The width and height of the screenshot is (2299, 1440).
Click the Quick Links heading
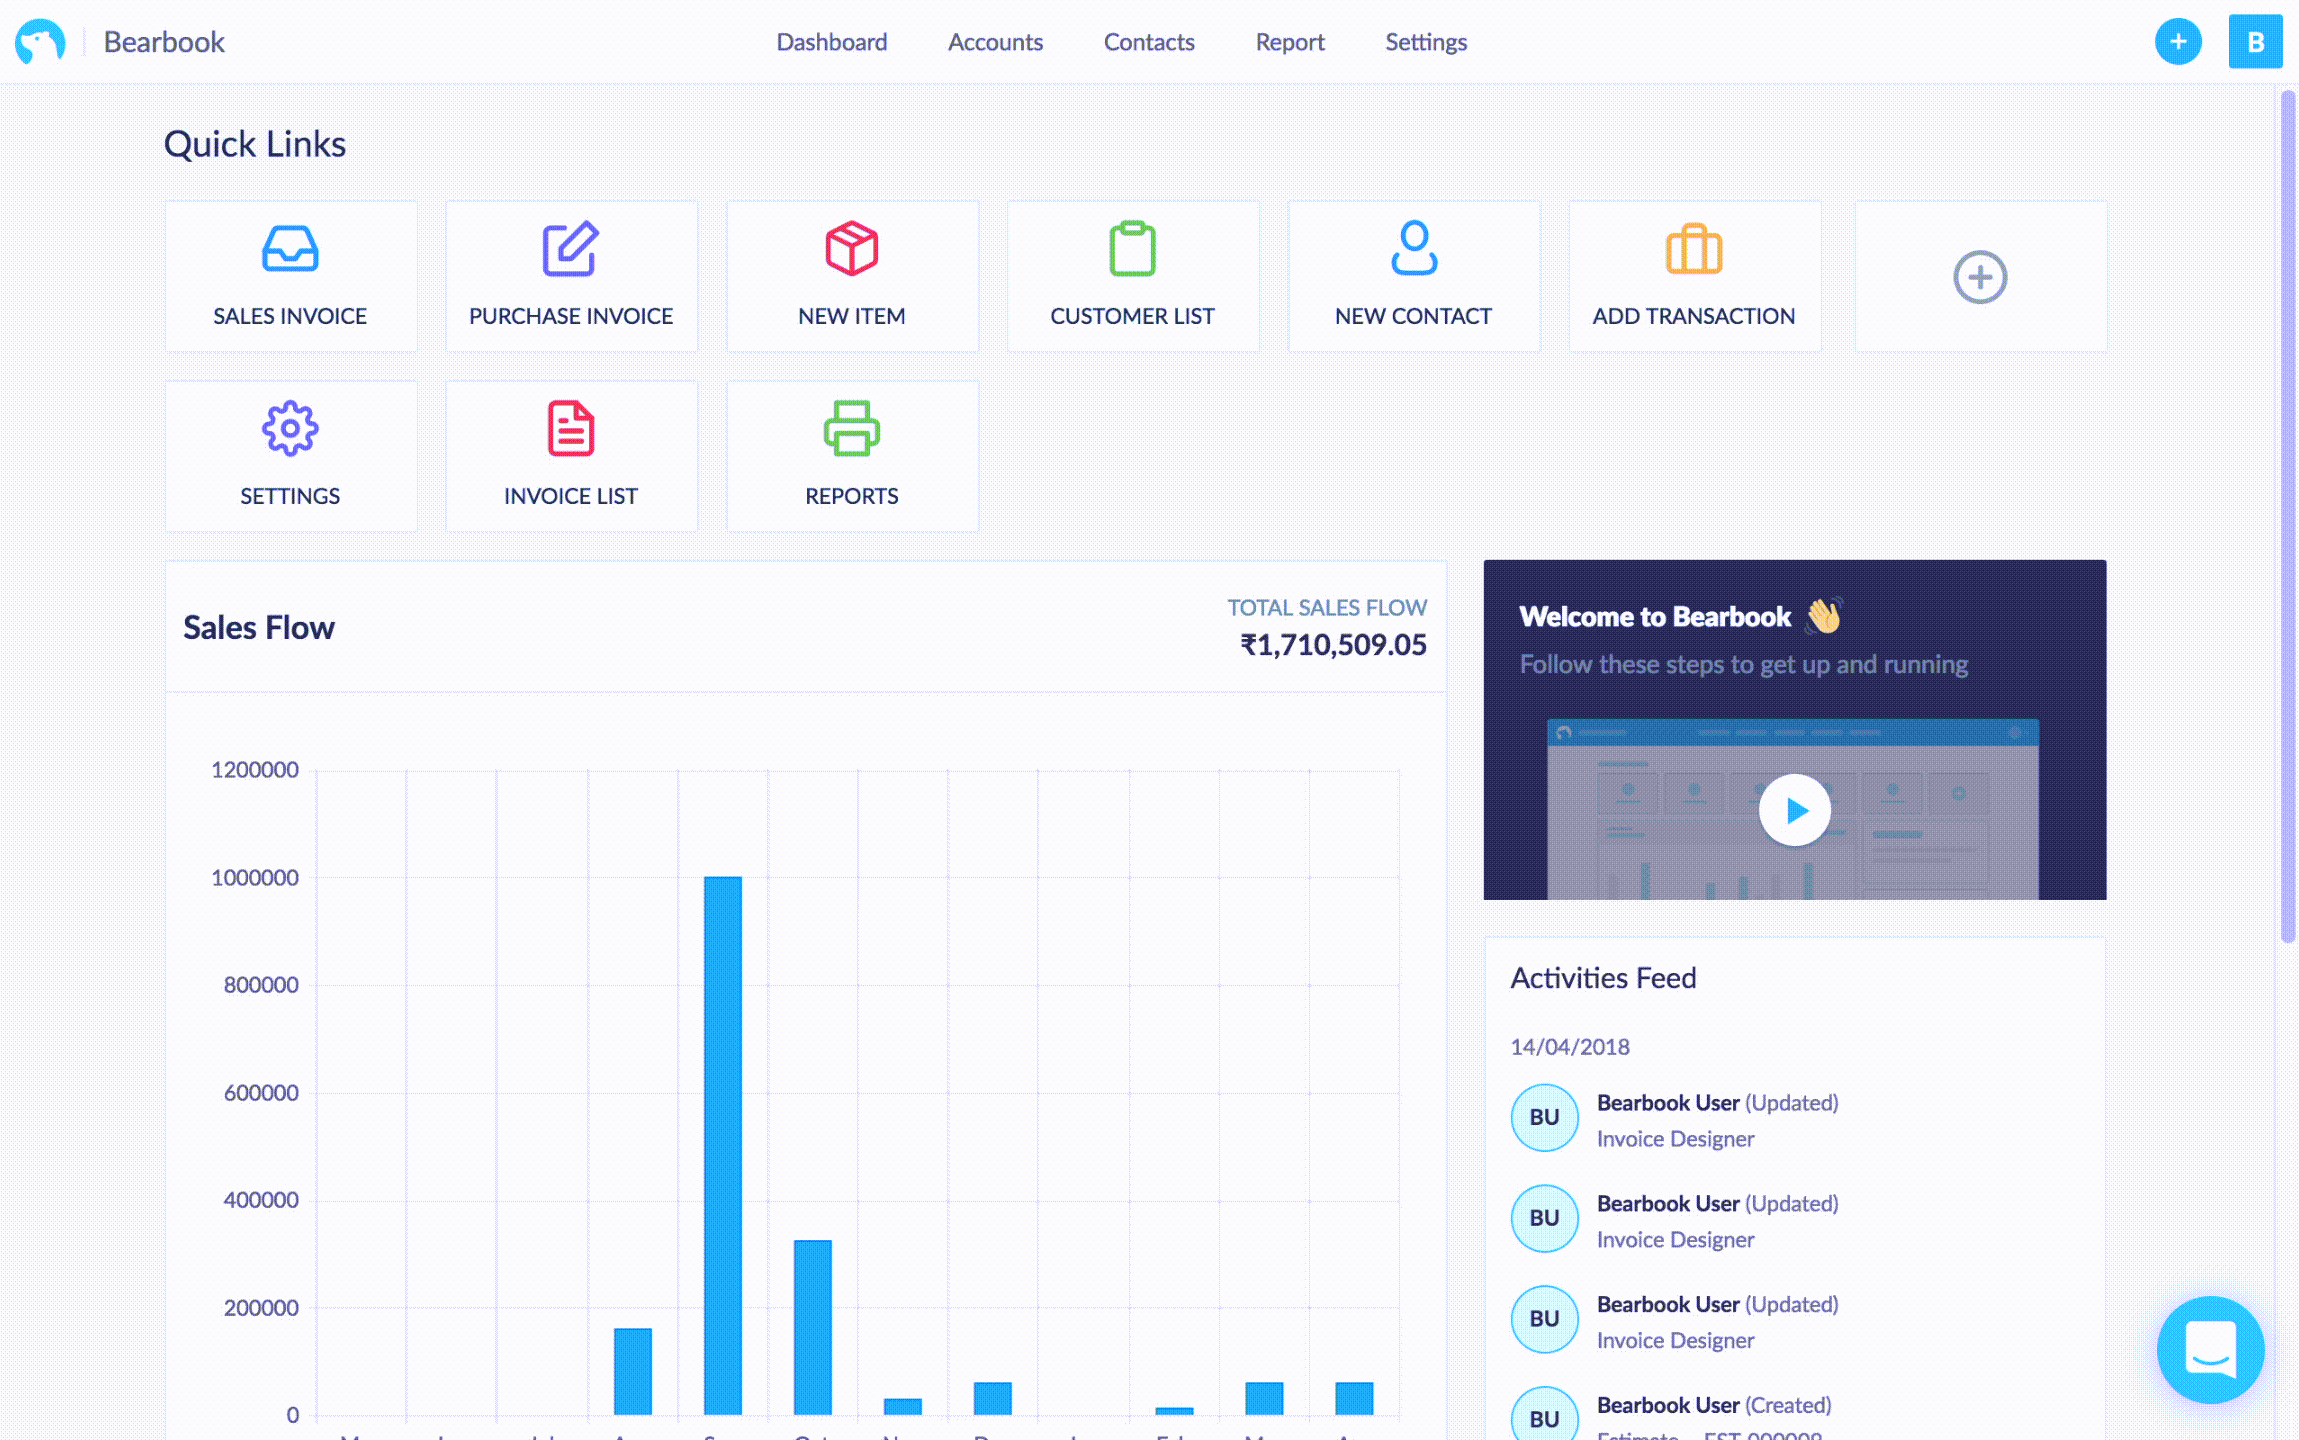tap(254, 144)
